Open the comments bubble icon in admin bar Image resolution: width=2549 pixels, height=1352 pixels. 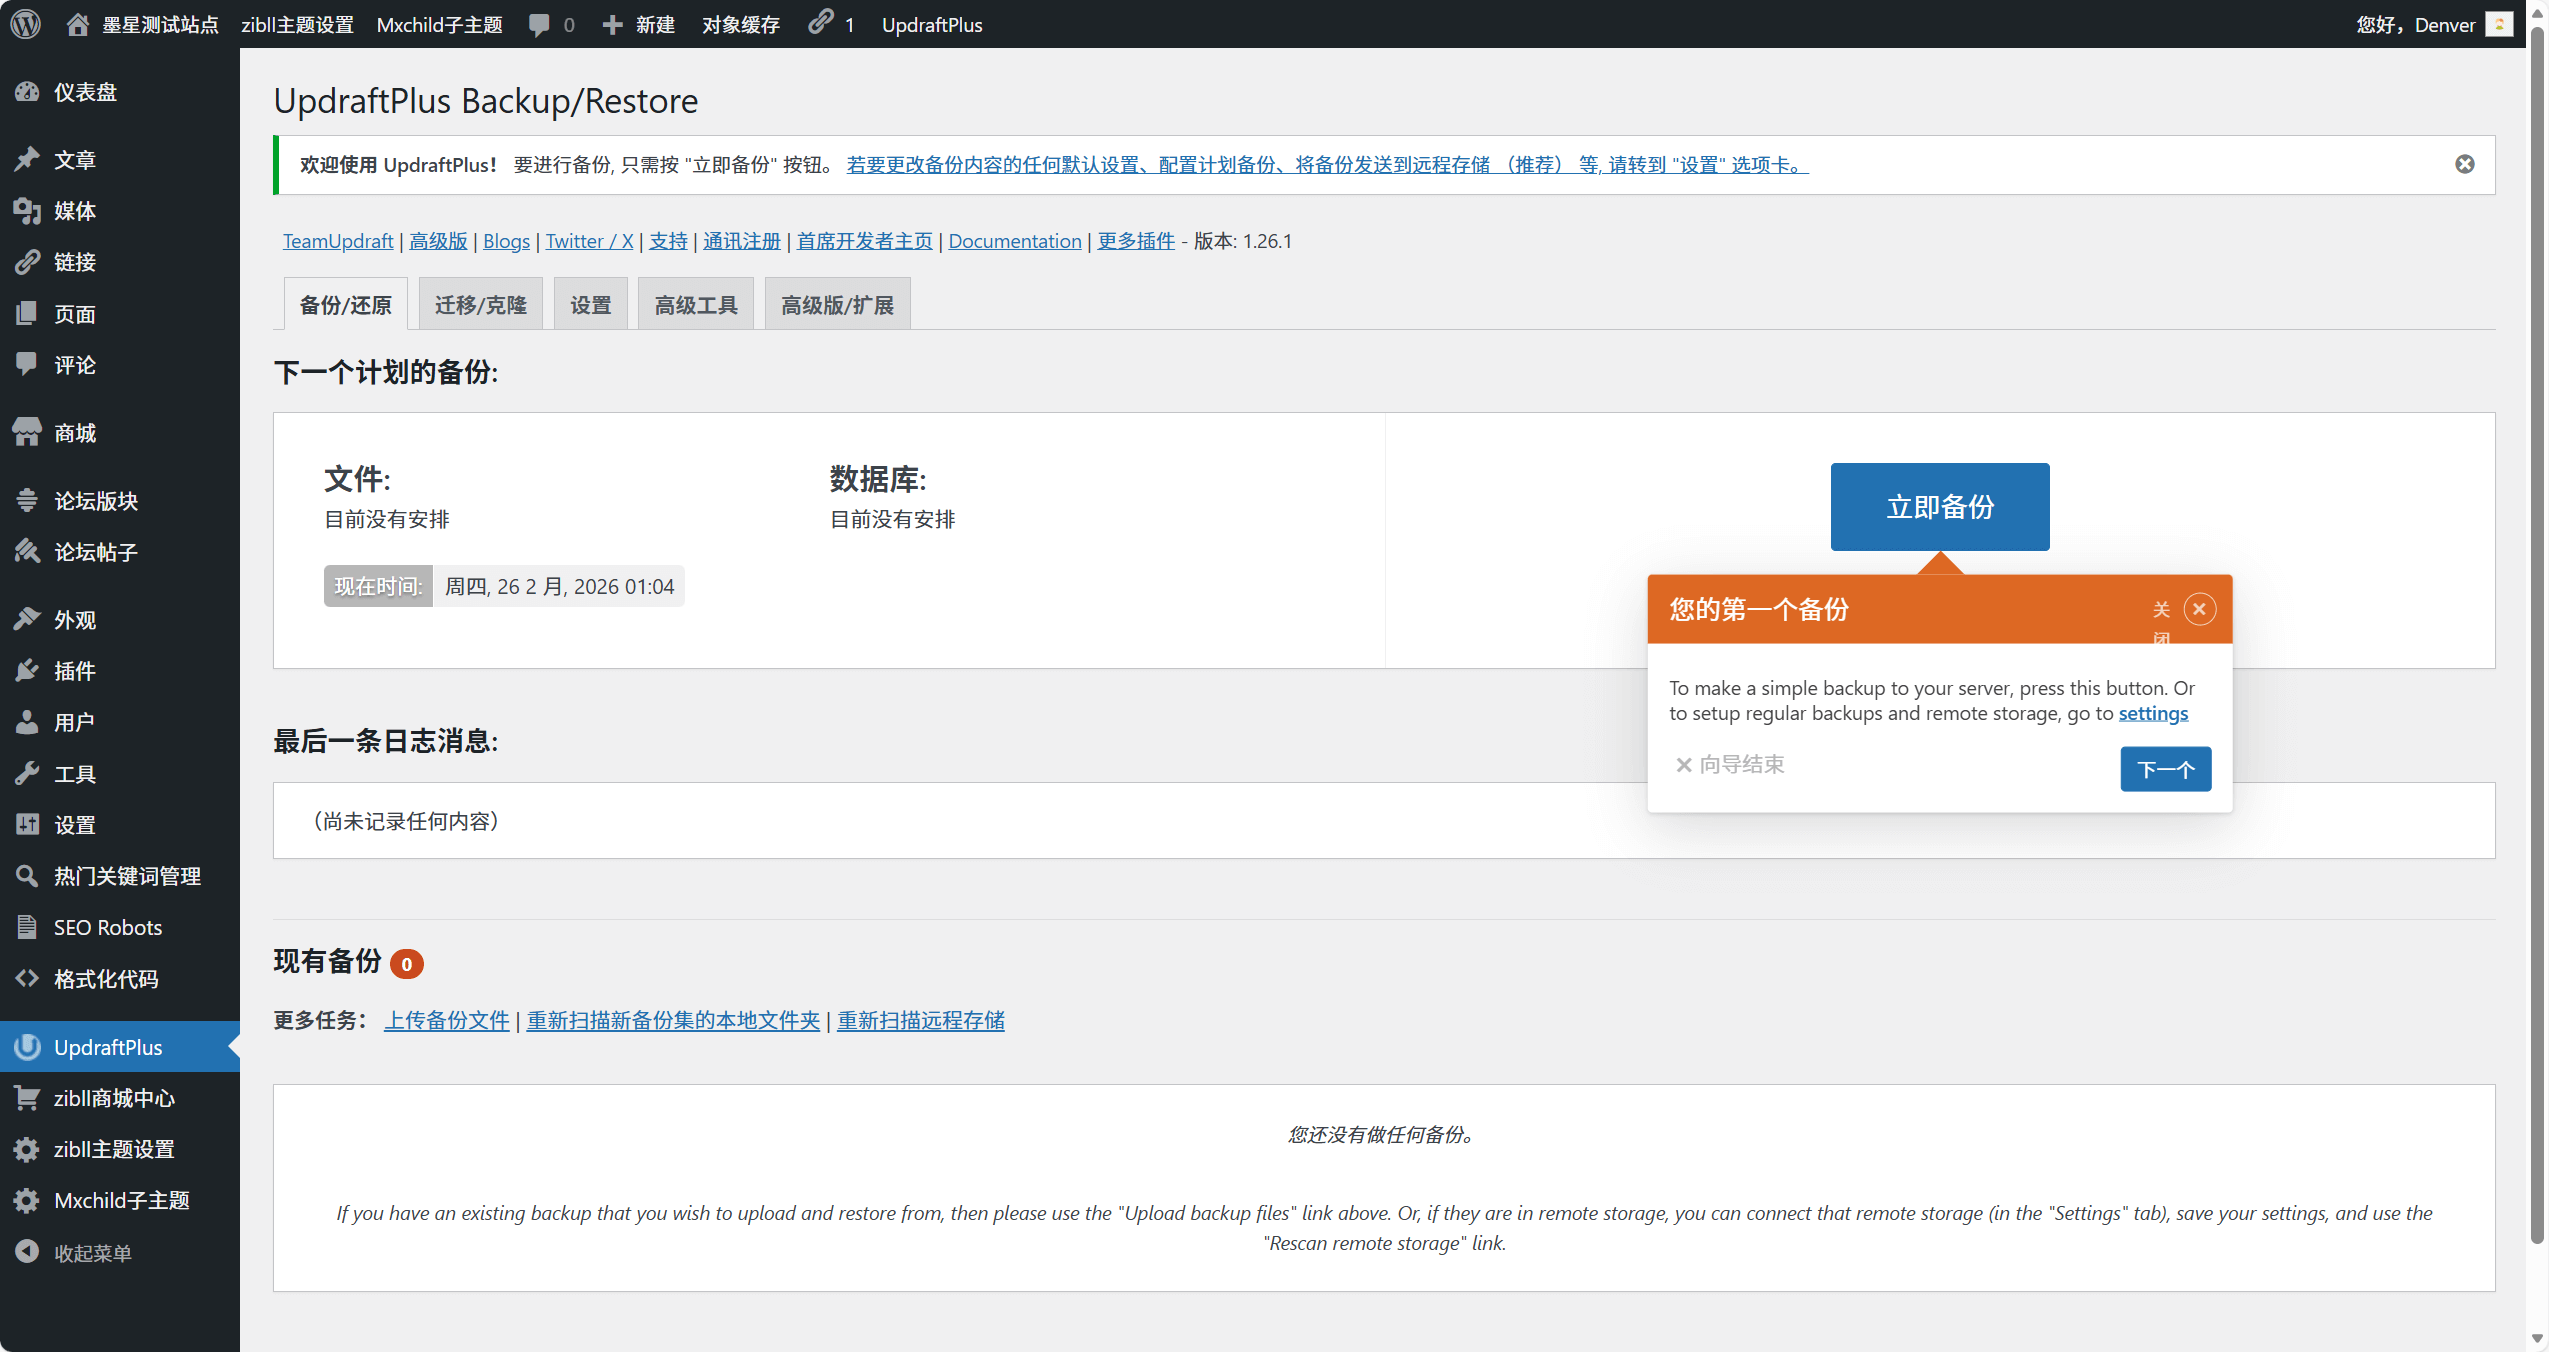(x=539, y=25)
